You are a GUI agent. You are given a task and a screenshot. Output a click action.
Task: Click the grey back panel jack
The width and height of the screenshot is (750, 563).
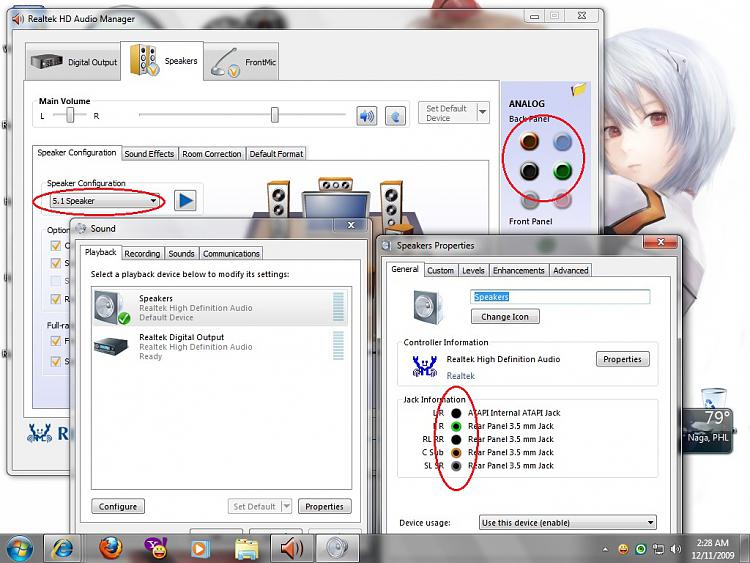529,200
